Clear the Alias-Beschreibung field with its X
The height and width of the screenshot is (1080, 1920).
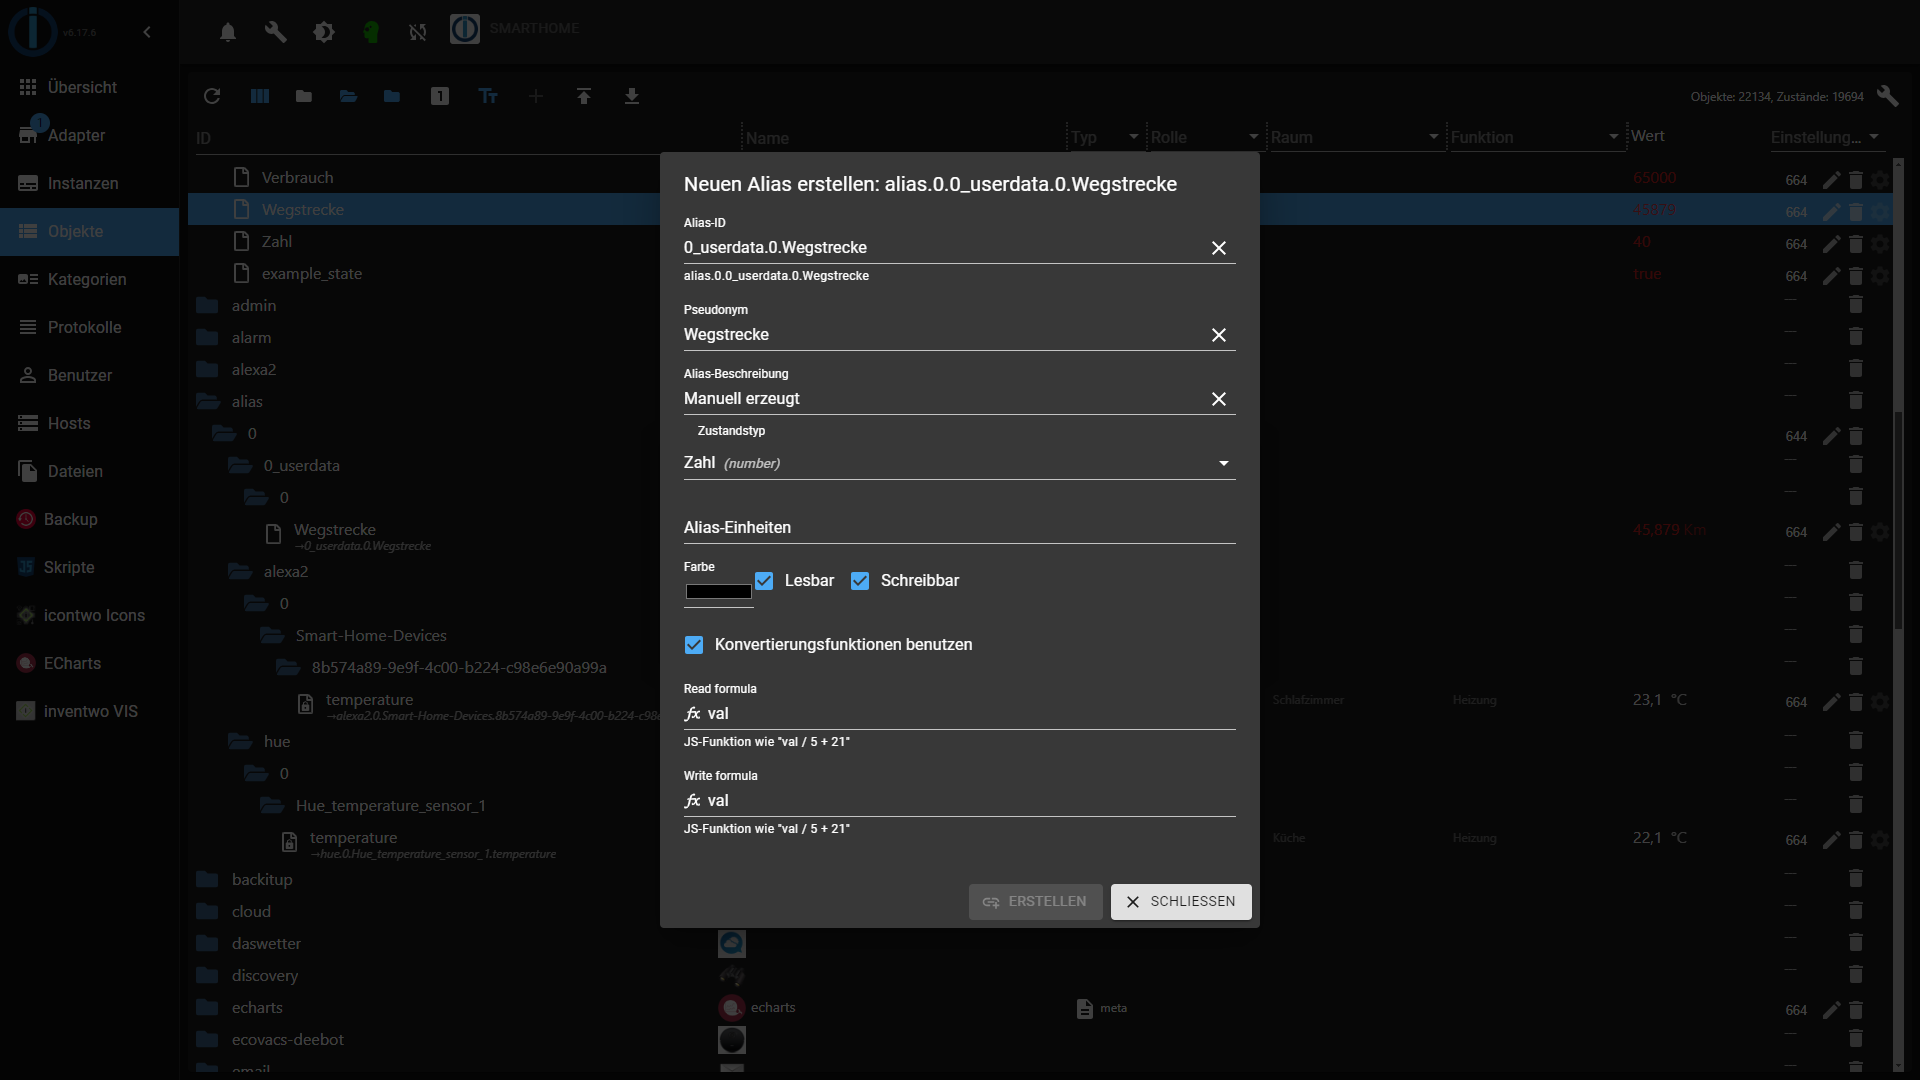pyautogui.click(x=1219, y=399)
